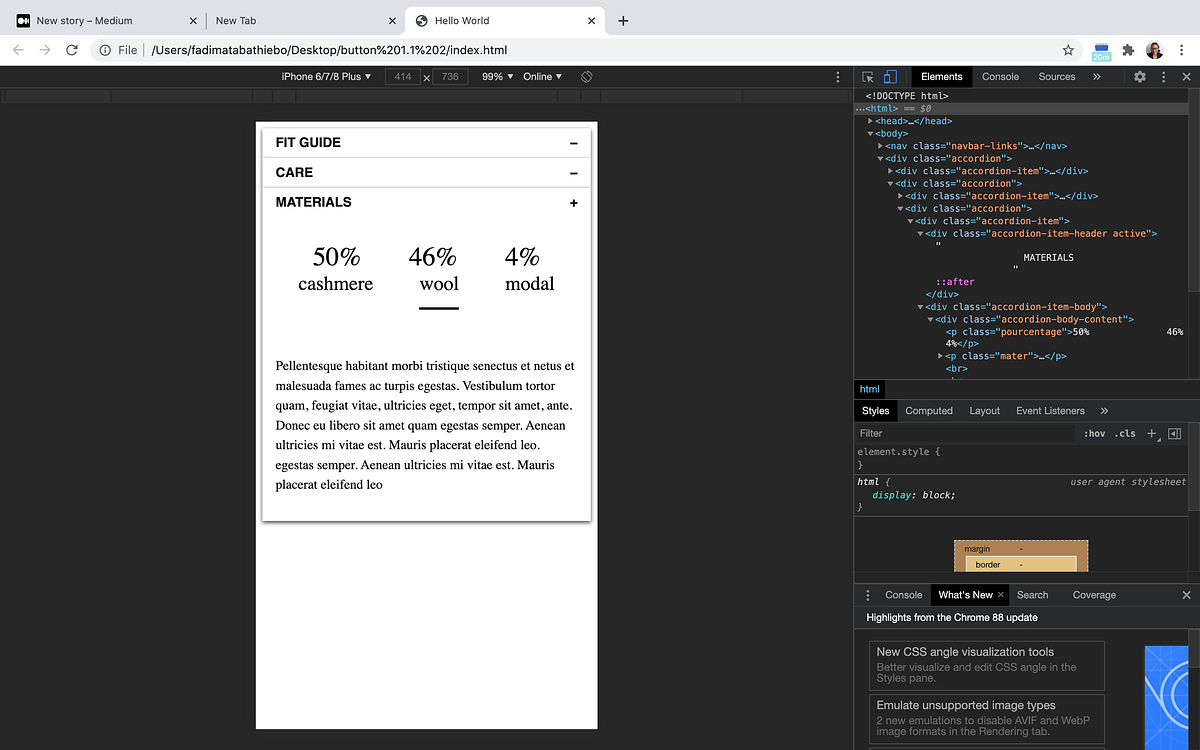Expand the head node in the Elements tree
Image resolution: width=1200 pixels, height=750 pixels.
click(870, 120)
